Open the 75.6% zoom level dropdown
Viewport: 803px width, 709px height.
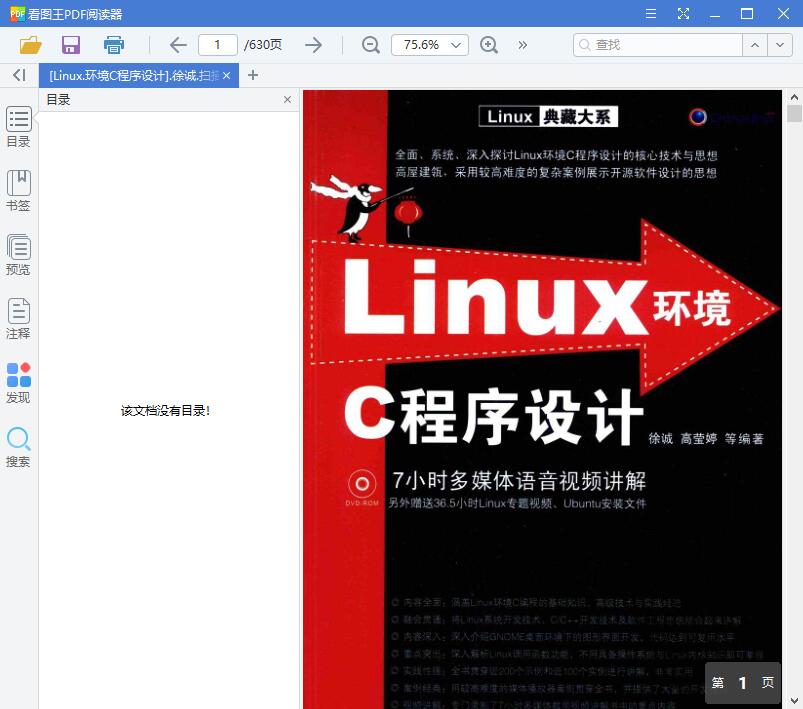430,45
